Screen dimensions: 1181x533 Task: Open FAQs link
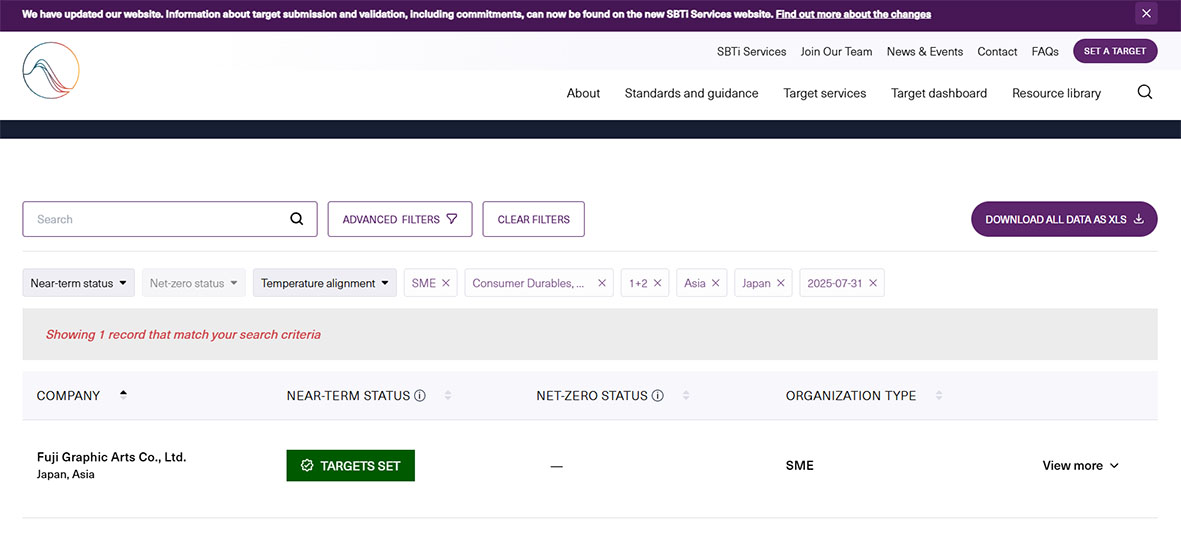pos(1045,52)
